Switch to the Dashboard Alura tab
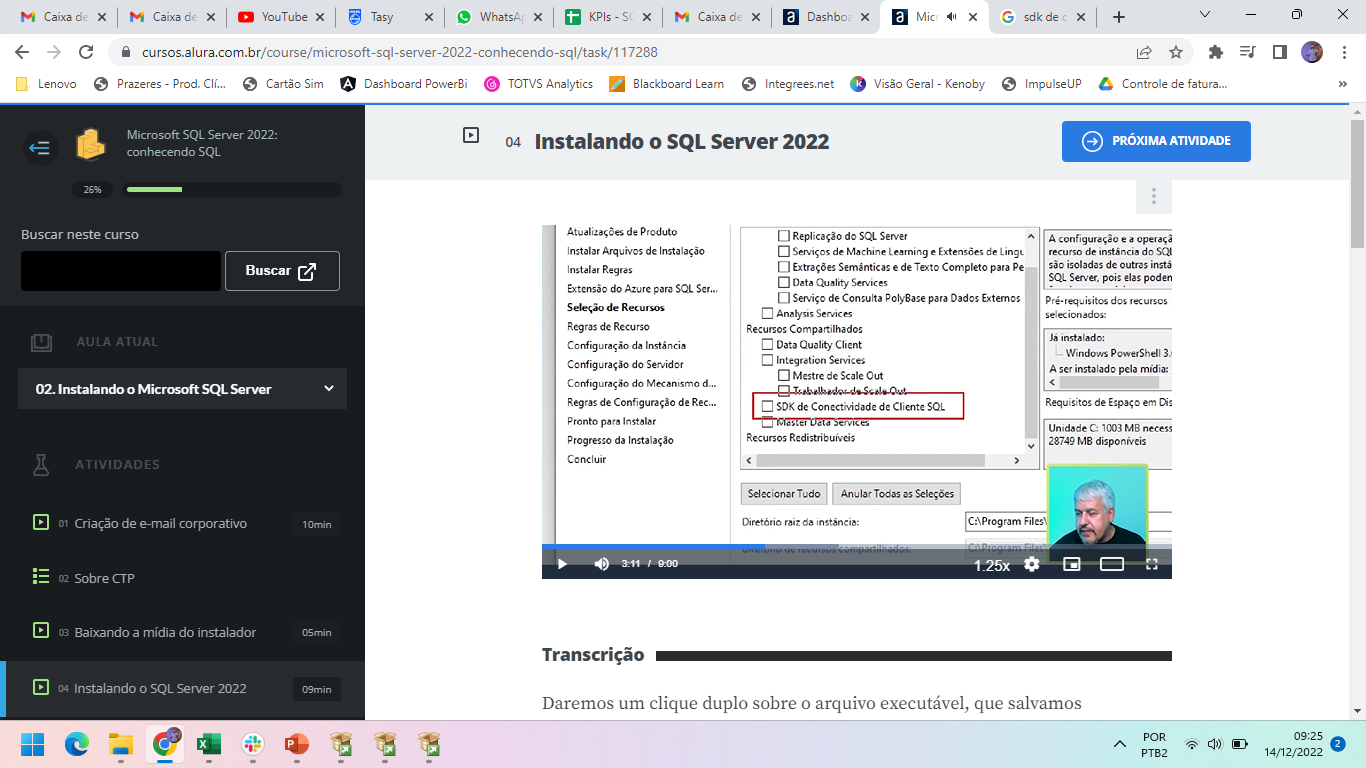Image resolution: width=1366 pixels, height=768 pixels. 824,17
